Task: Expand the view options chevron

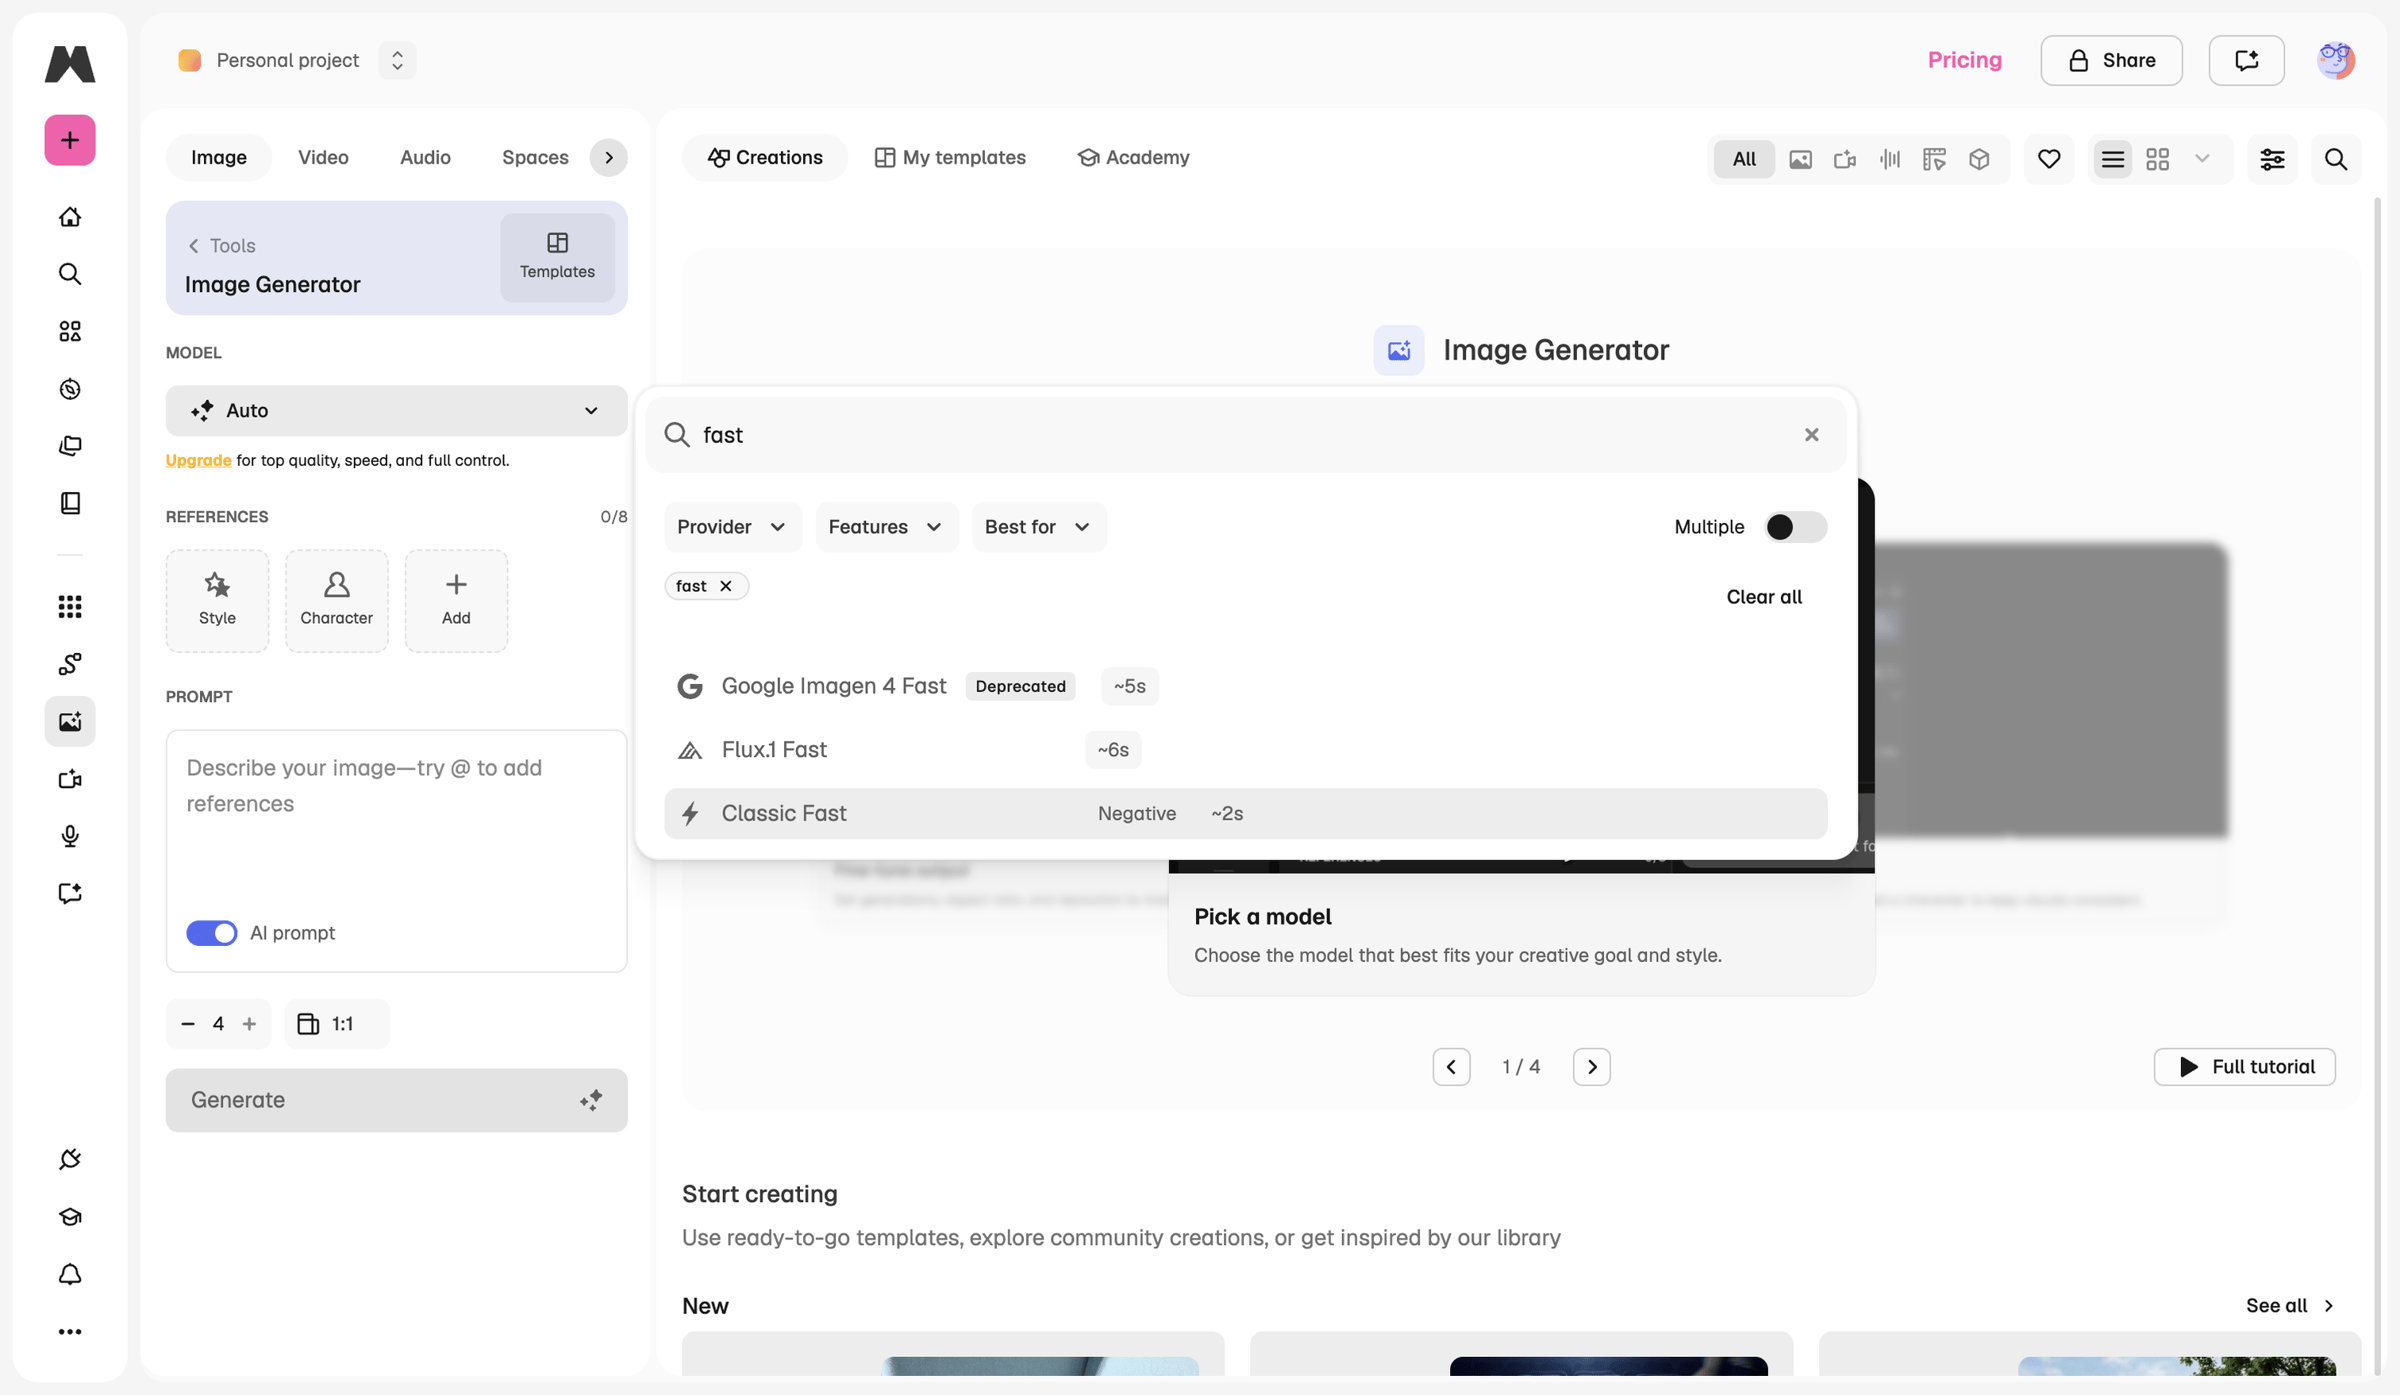Action: [x=2202, y=159]
